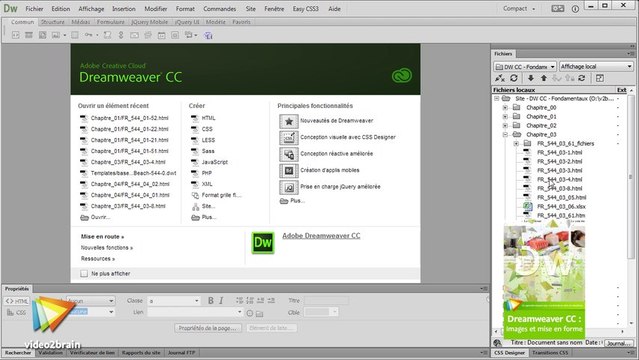Viewport: 639px width, 360px height.
Task: Expand the FR_544_03_61_fichiers folder
Action: [516, 144]
